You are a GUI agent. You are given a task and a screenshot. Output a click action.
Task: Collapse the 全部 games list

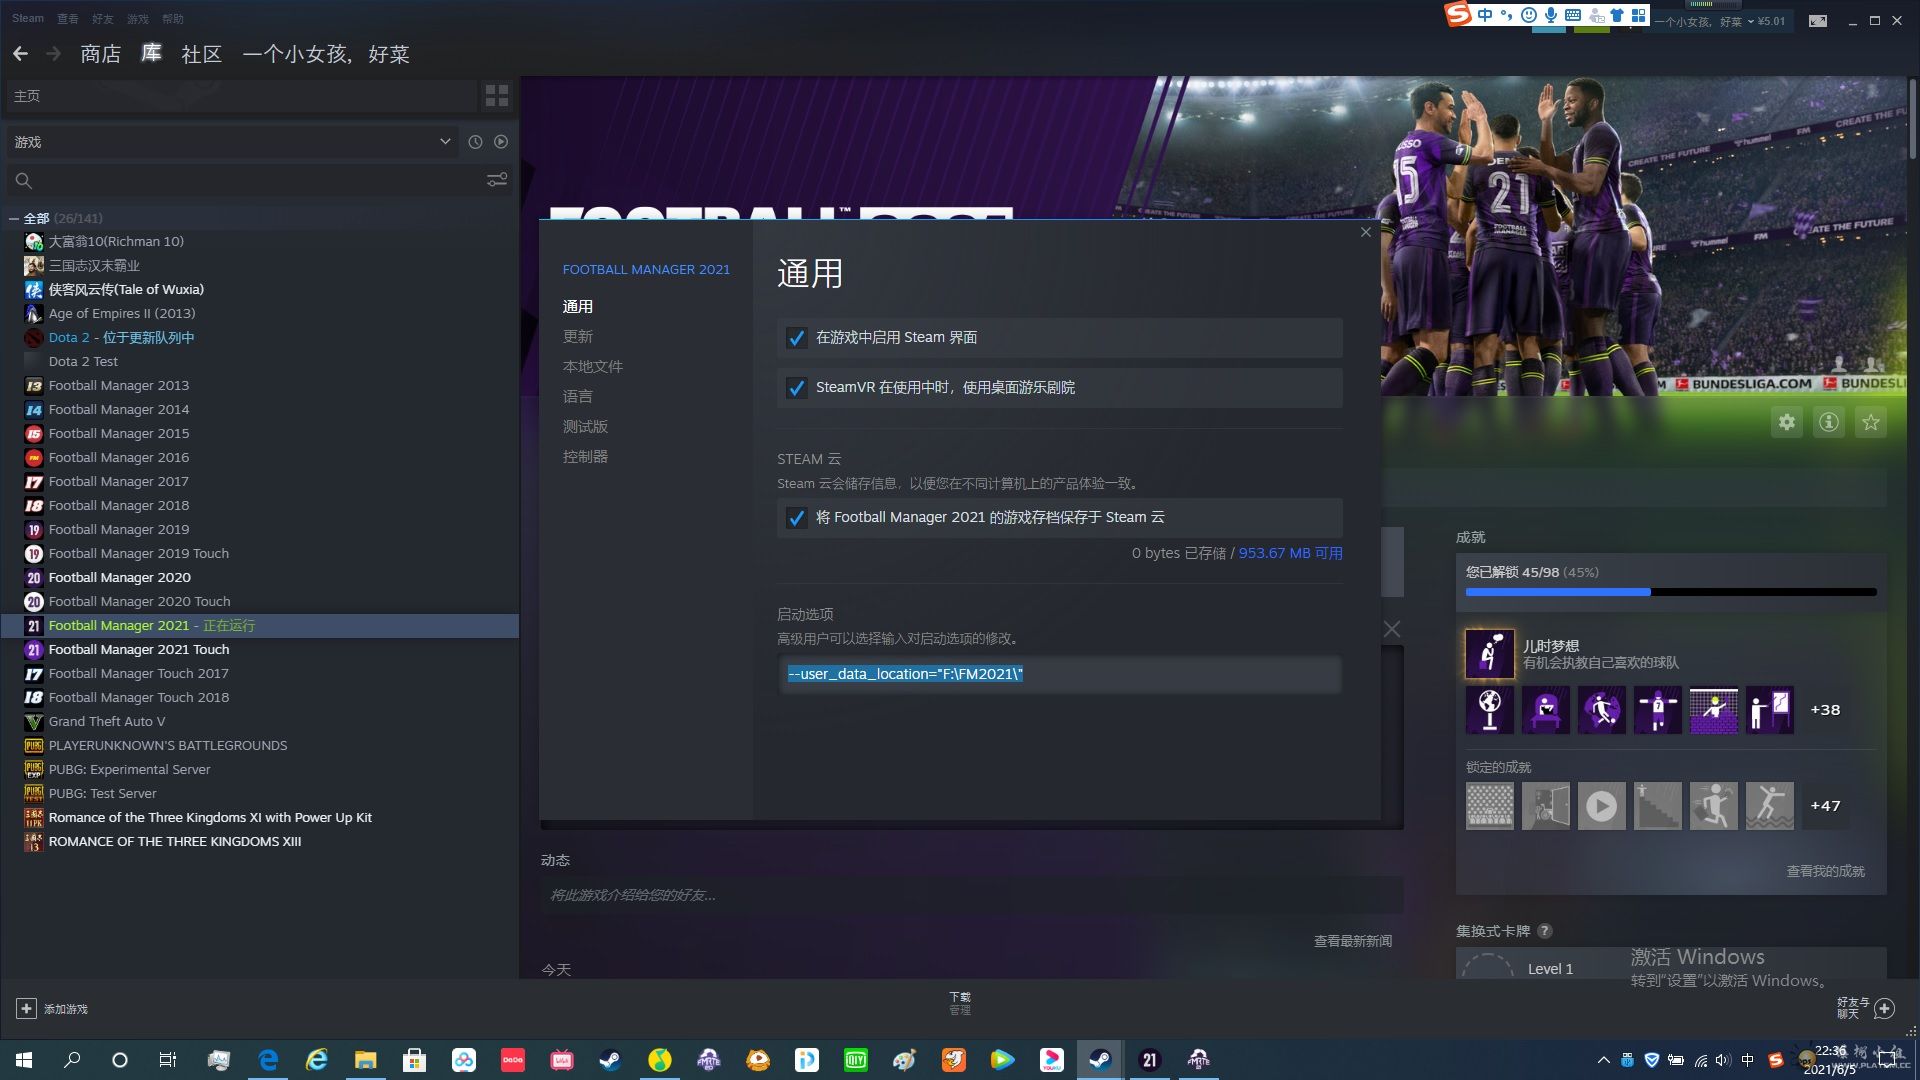pos(14,218)
